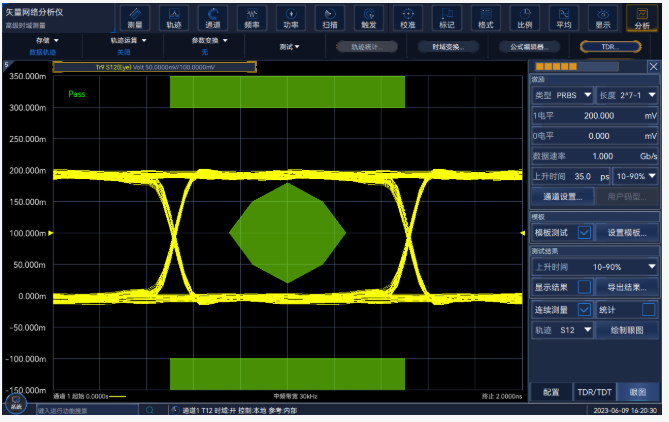Open the 测量 (Measure) toolbar menu

coord(135,18)
